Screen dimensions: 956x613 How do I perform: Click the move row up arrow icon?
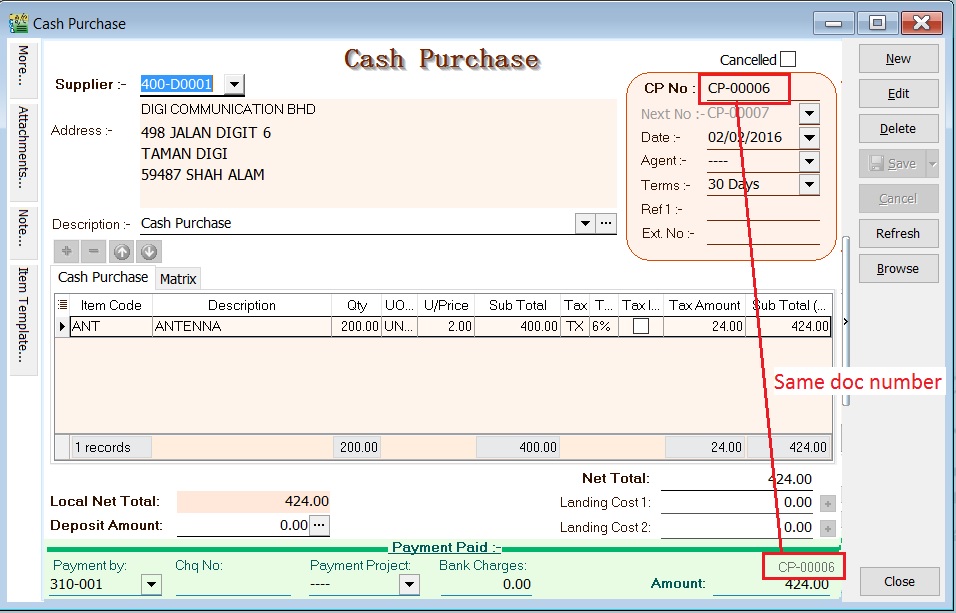click(x=121, y=252)
